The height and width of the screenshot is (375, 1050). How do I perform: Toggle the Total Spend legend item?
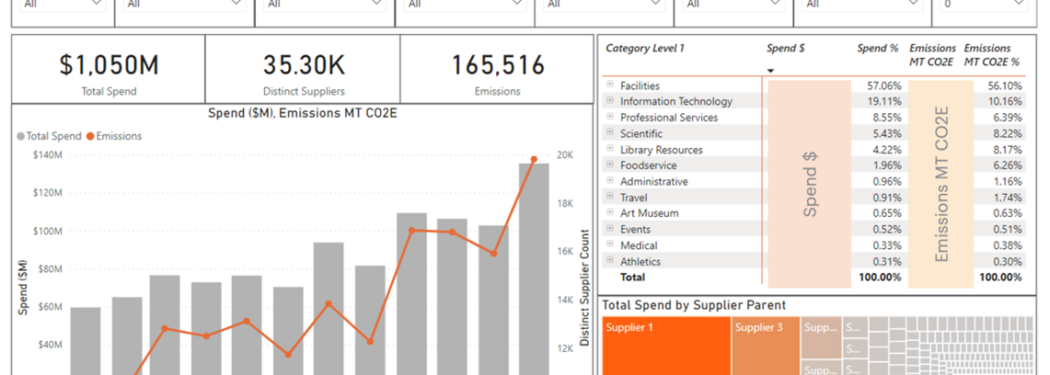(49, 136)
